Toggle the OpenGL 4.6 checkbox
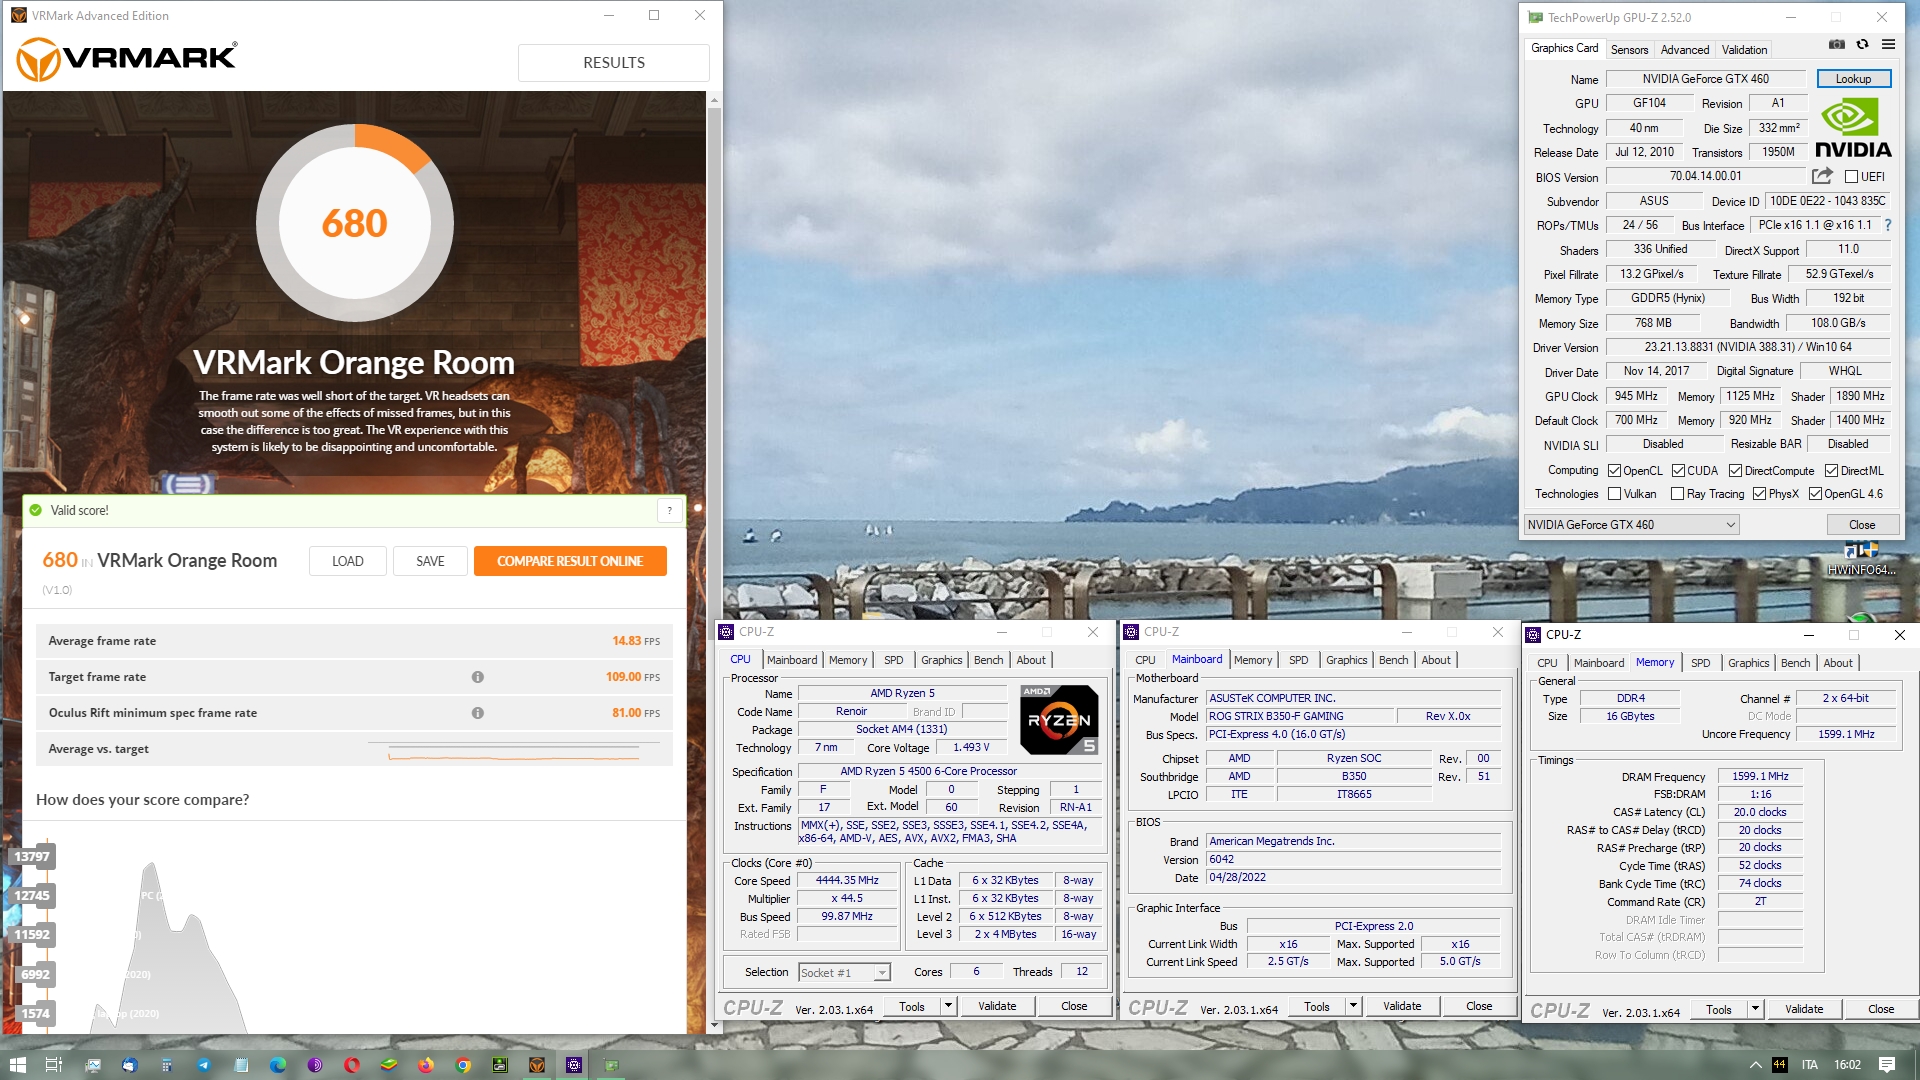This screenshot has width=1920, height=1080. point(1815,494)
